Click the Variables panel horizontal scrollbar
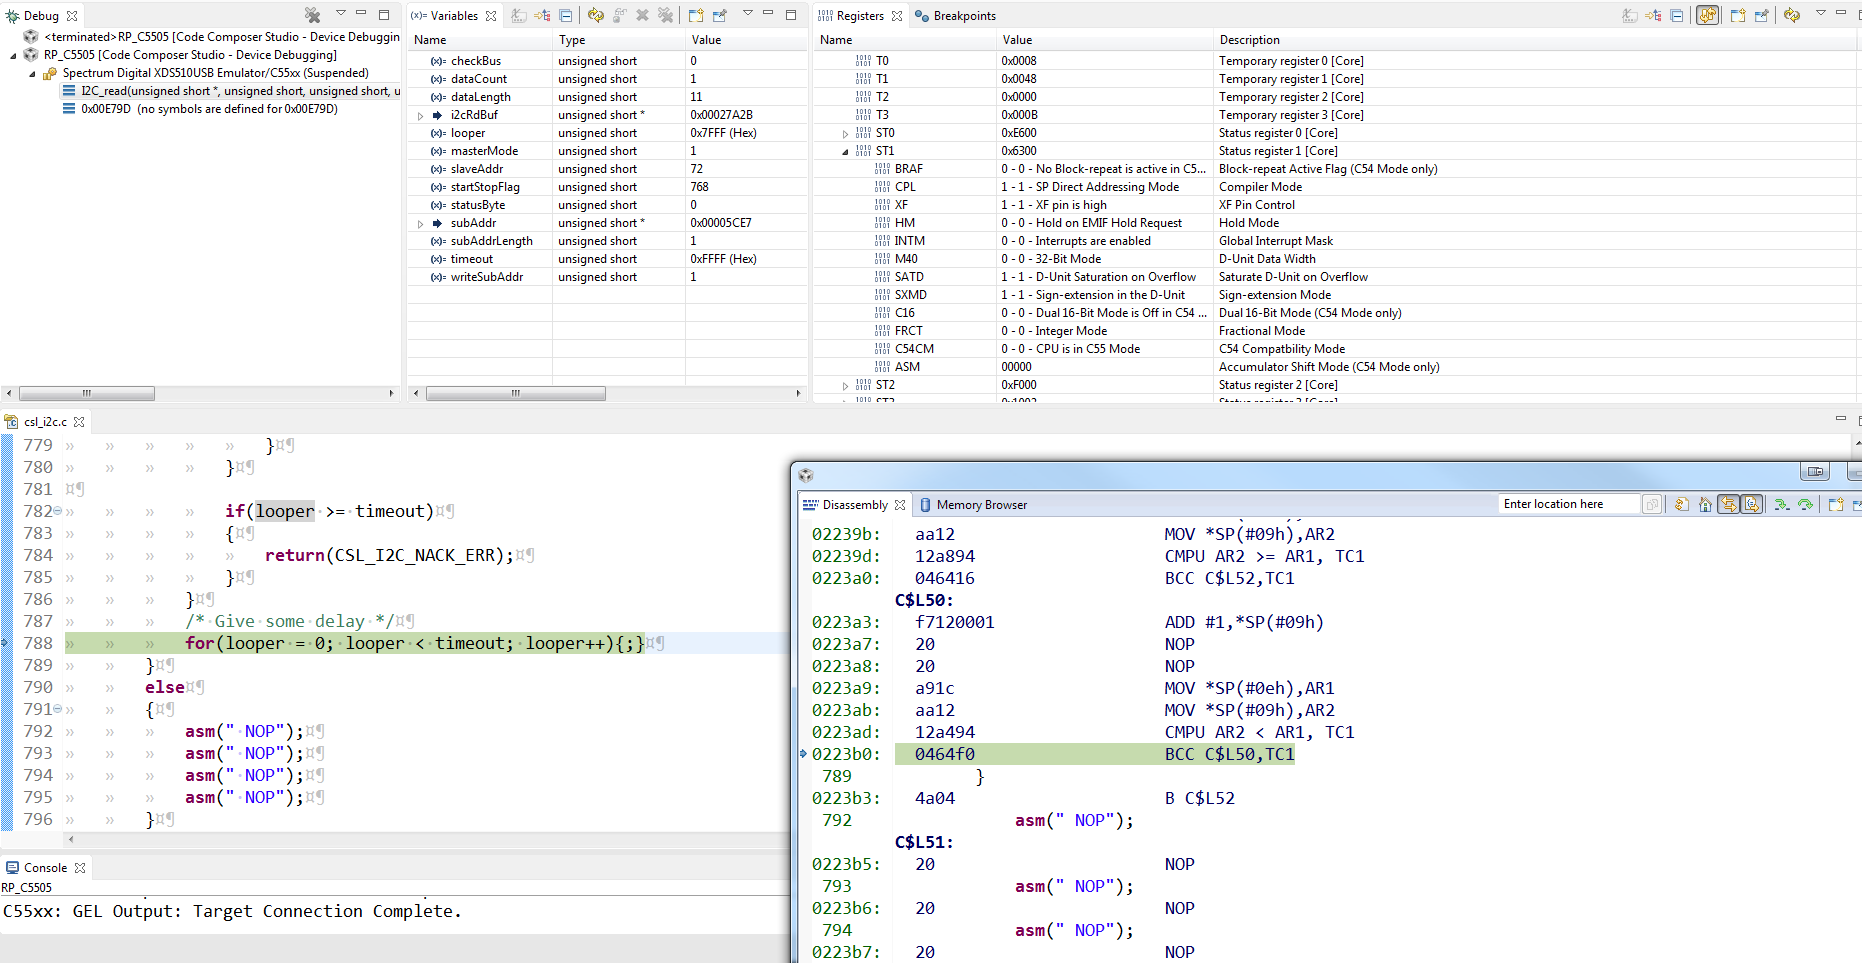 pos(515,393)
